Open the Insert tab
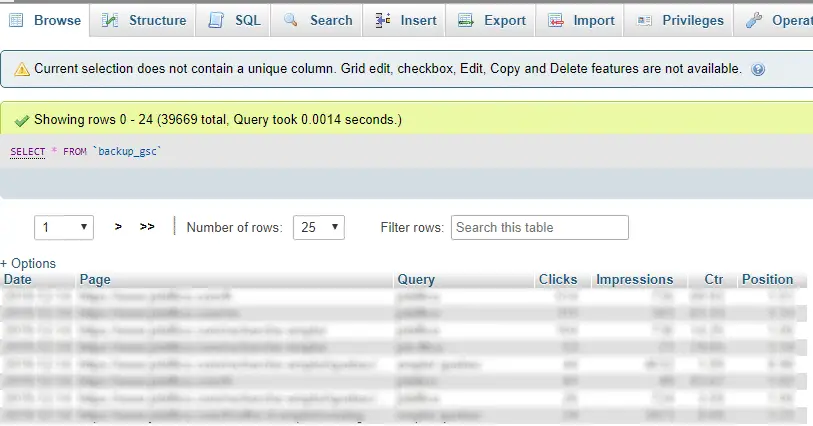The width and height of the screenshot is (813, 426). pyautogui.click(x=404, y=20)
